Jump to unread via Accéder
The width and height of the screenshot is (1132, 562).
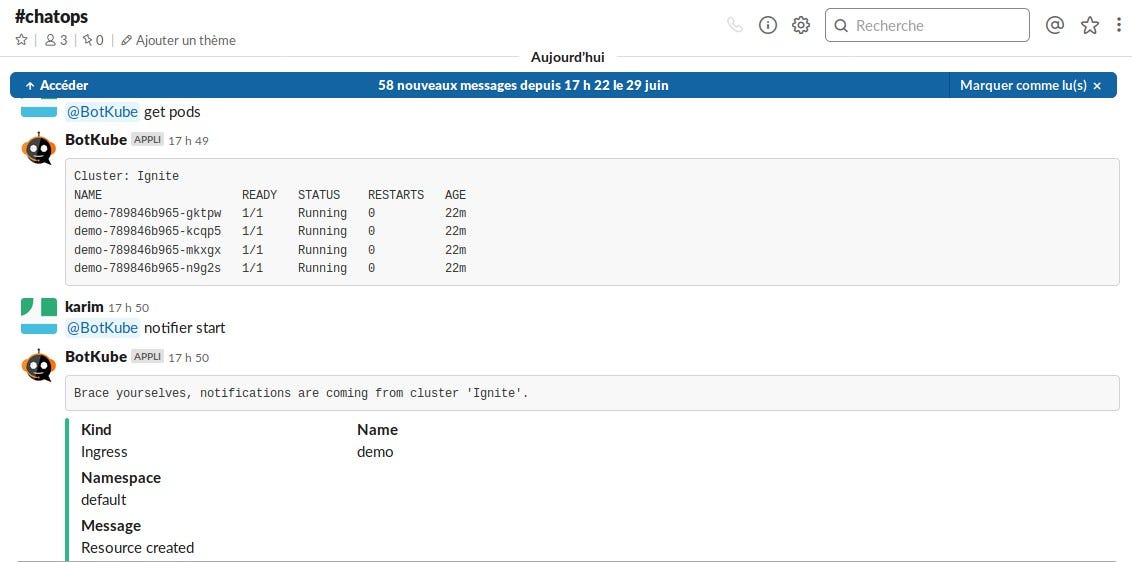pos(56,85)
